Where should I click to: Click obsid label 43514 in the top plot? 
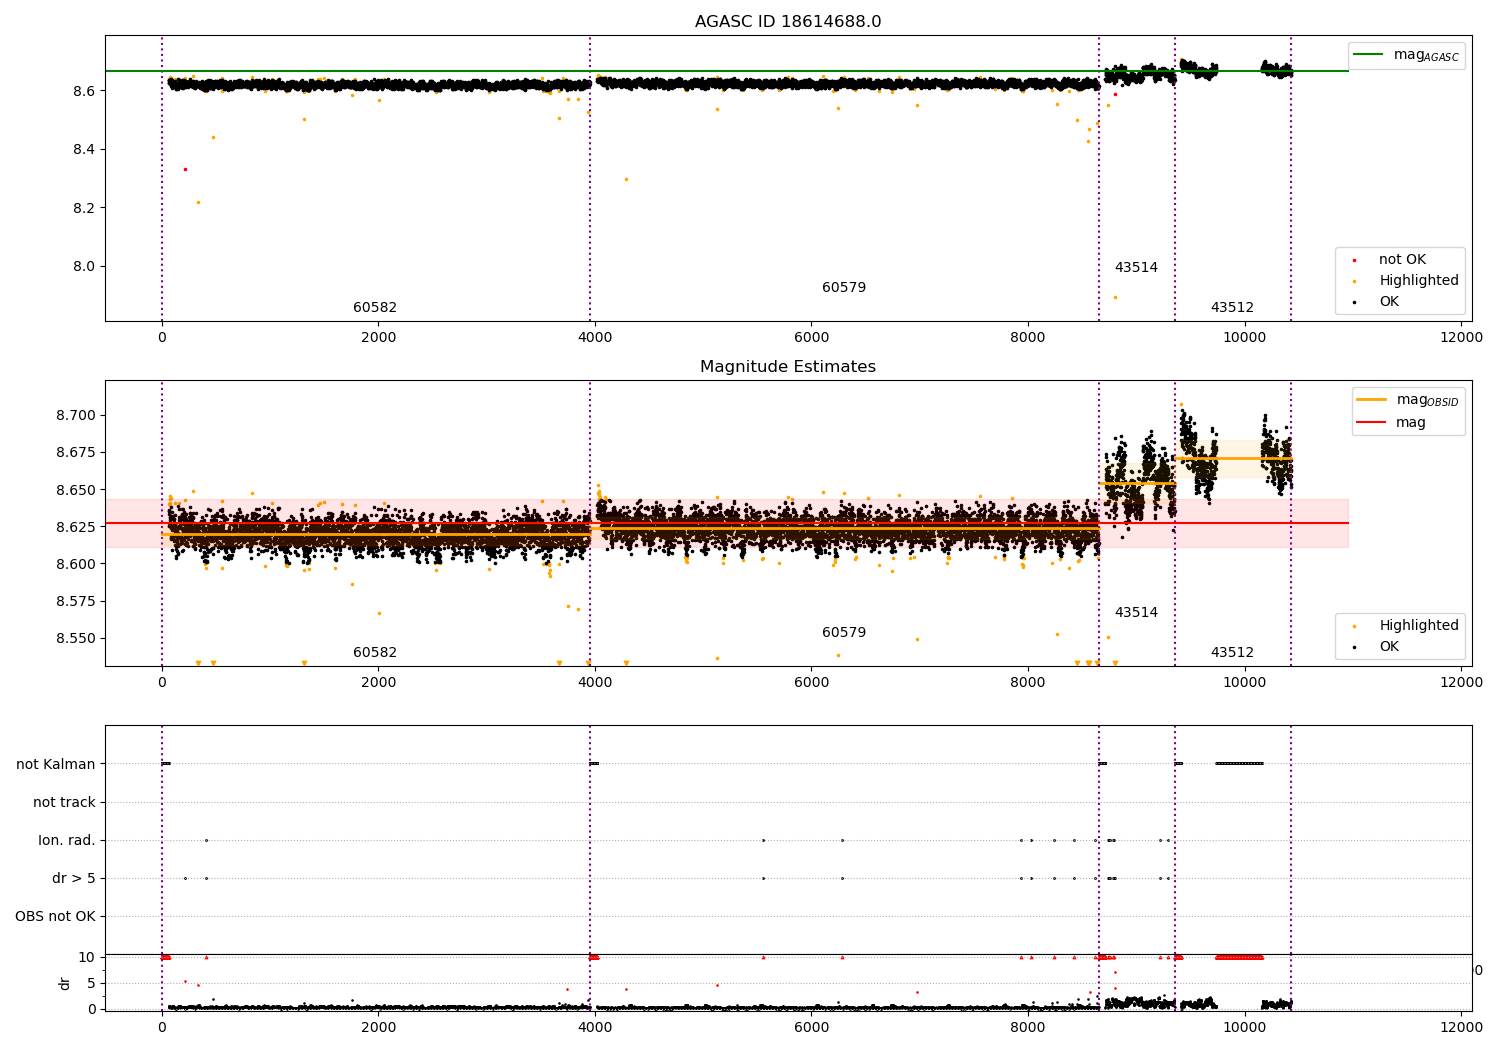[1136, 268]
